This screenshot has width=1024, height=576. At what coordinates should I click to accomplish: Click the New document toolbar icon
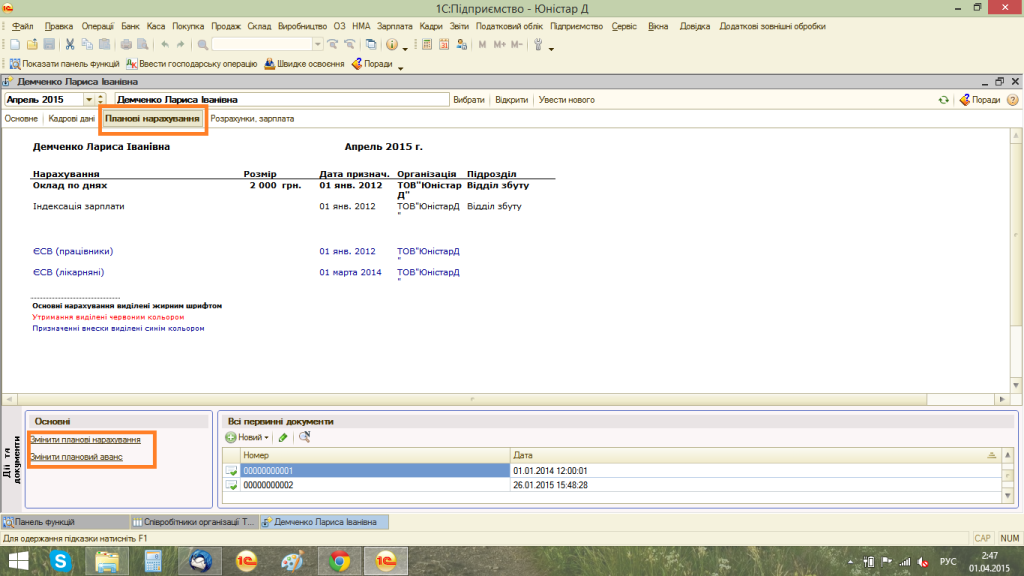[x=15, y=44]
